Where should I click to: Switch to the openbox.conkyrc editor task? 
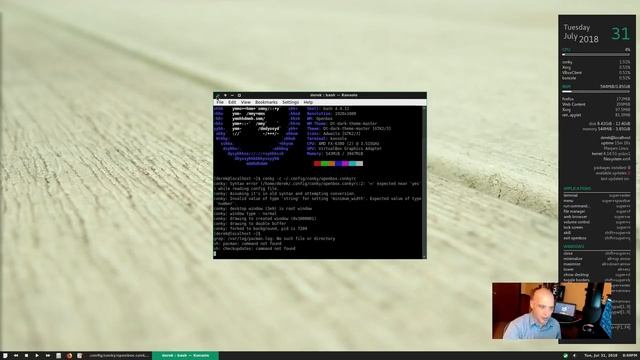click(x=119, y=356)
